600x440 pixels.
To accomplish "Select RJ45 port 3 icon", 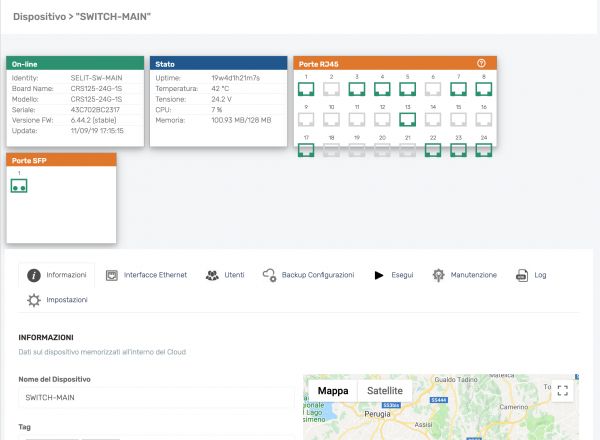I will pos(357,89).
